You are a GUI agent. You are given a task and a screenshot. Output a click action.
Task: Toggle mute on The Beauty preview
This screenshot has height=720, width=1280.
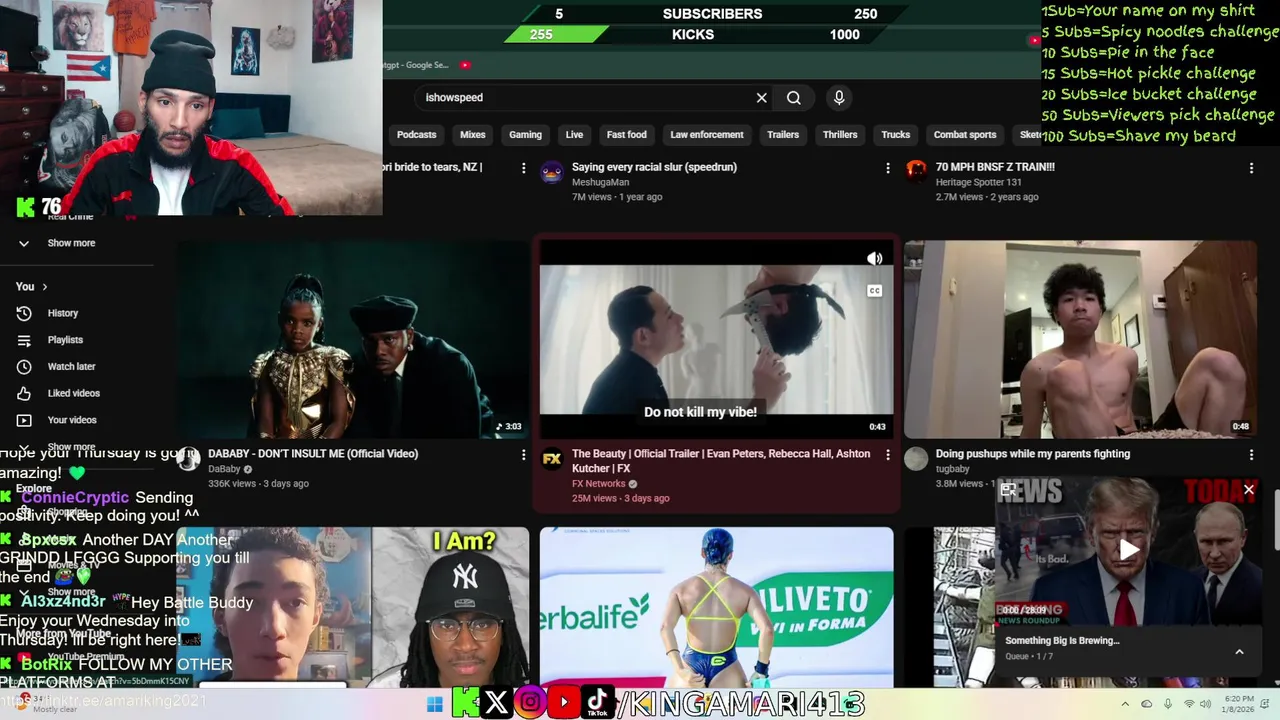[875, 259]
